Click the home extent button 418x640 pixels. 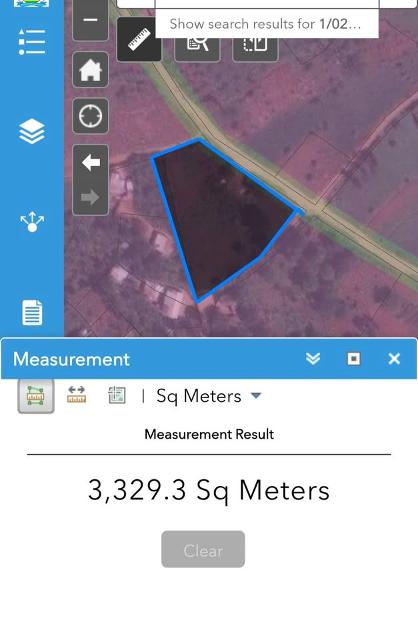tap(91, 70)
